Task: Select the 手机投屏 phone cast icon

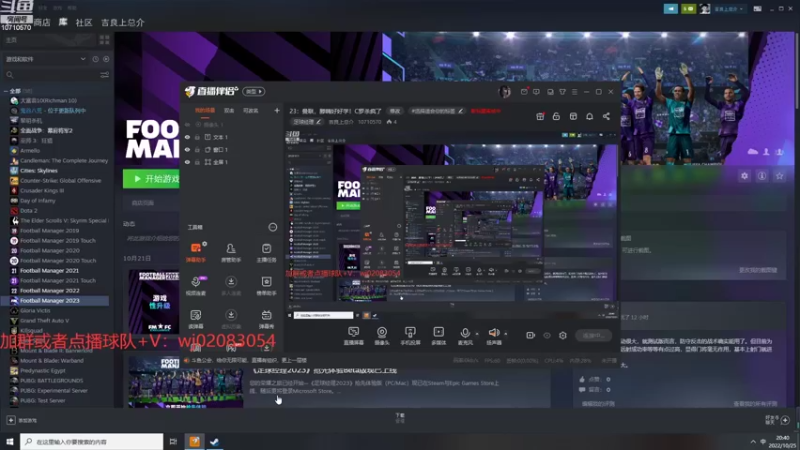Action: click(x=410, y=335)
